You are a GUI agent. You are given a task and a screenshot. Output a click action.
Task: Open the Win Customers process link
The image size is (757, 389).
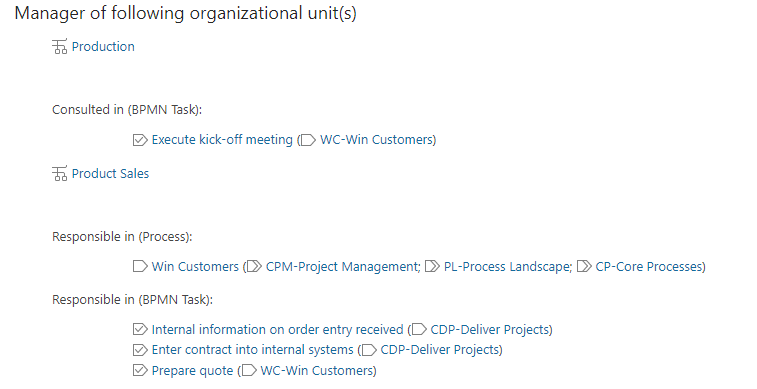[195, 266]
